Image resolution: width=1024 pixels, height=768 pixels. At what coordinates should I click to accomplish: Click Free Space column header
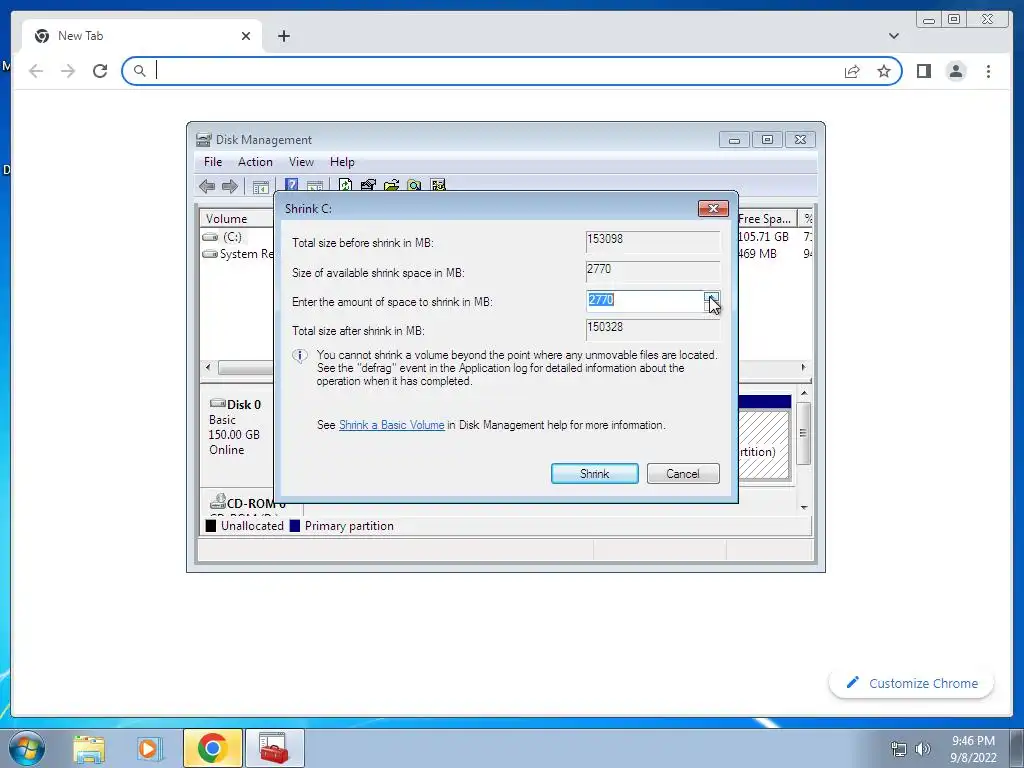pos(767,219)
